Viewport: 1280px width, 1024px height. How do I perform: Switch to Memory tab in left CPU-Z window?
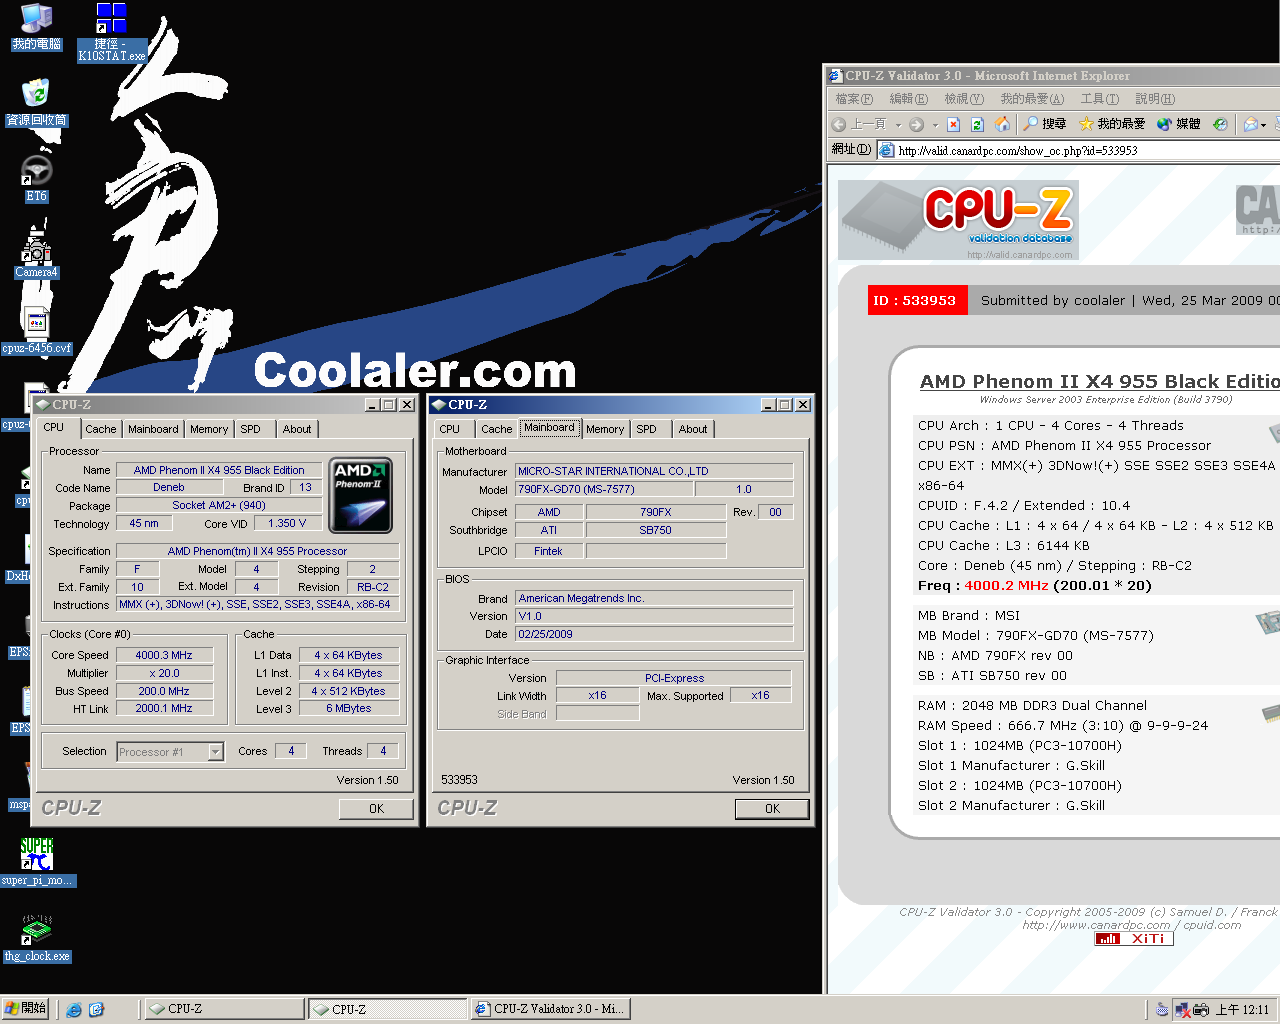pos(209,429)
